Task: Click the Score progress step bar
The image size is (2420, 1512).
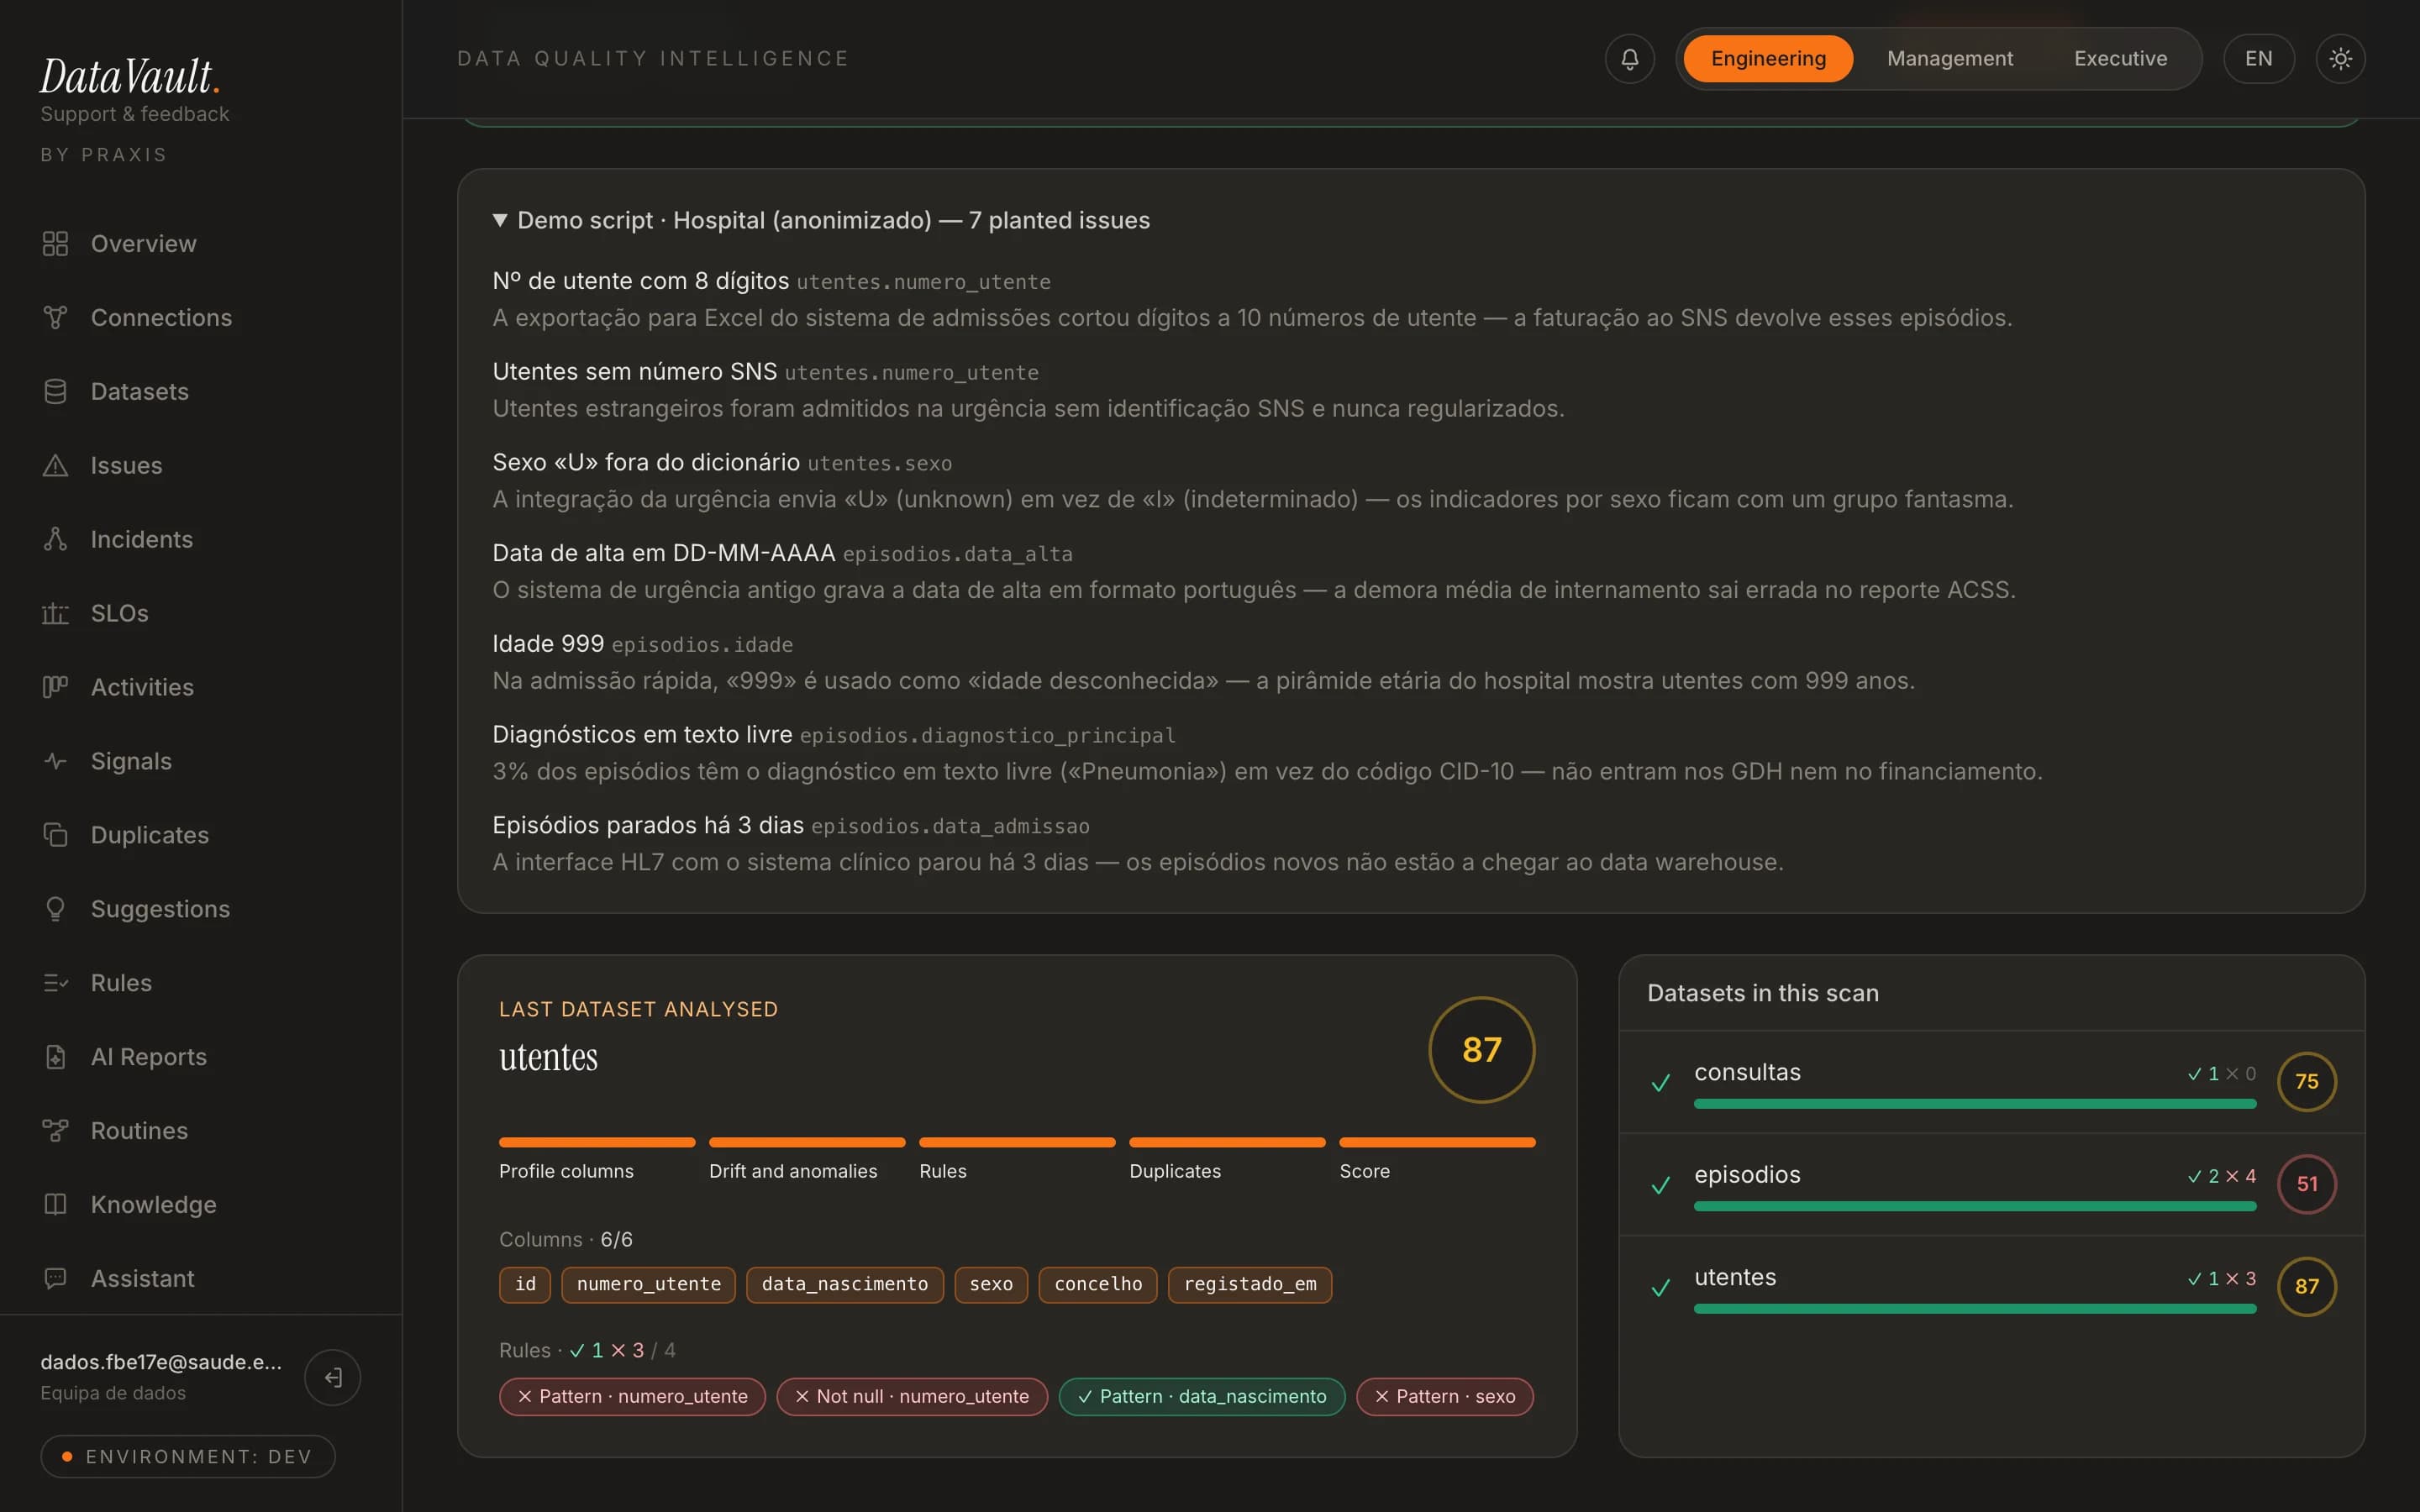Action: (x=1437, y=1142)
